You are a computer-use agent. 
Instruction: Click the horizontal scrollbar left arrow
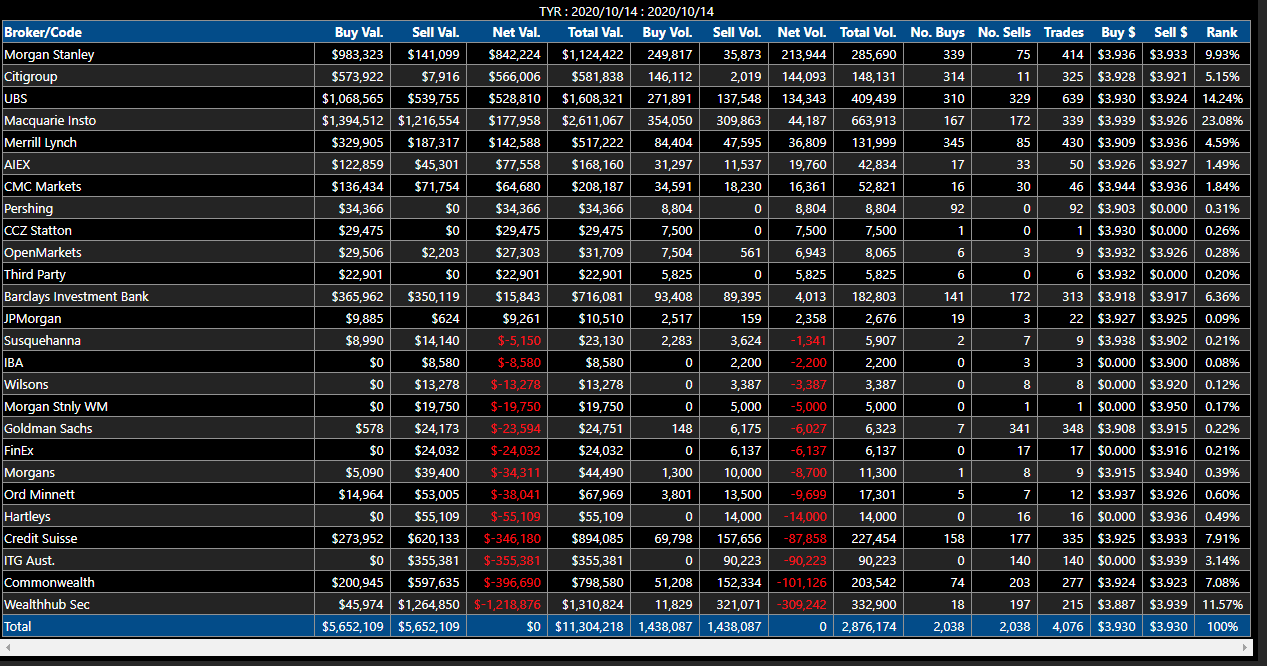[x=8, y=647]
